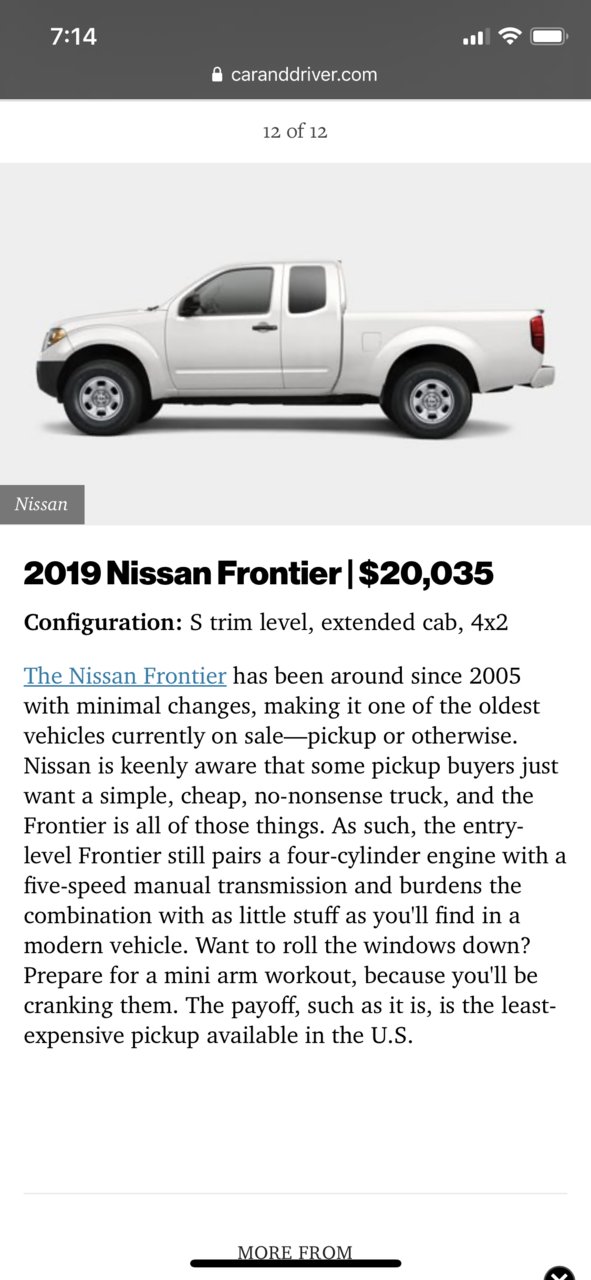Tap the battery indicator icon
Viewport: 591px width, 1280px height.
pos(550,37)
